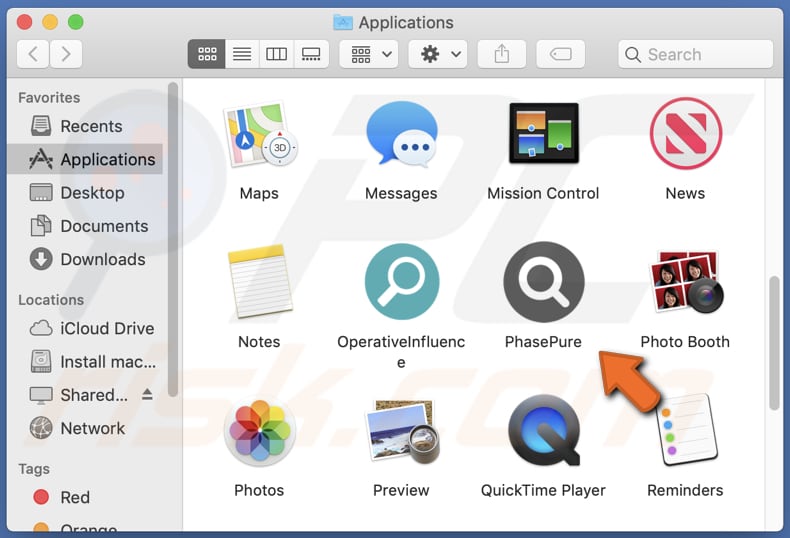This screenshot has height=538, width=790.
Task: Click the Mission Control label text
Action: point(543,193)
